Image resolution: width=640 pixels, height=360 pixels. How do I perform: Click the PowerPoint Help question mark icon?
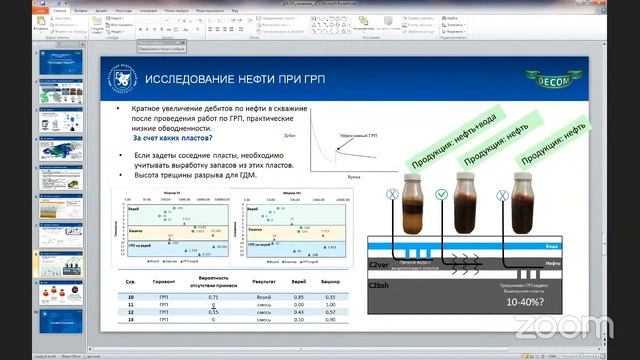(603, 11)
